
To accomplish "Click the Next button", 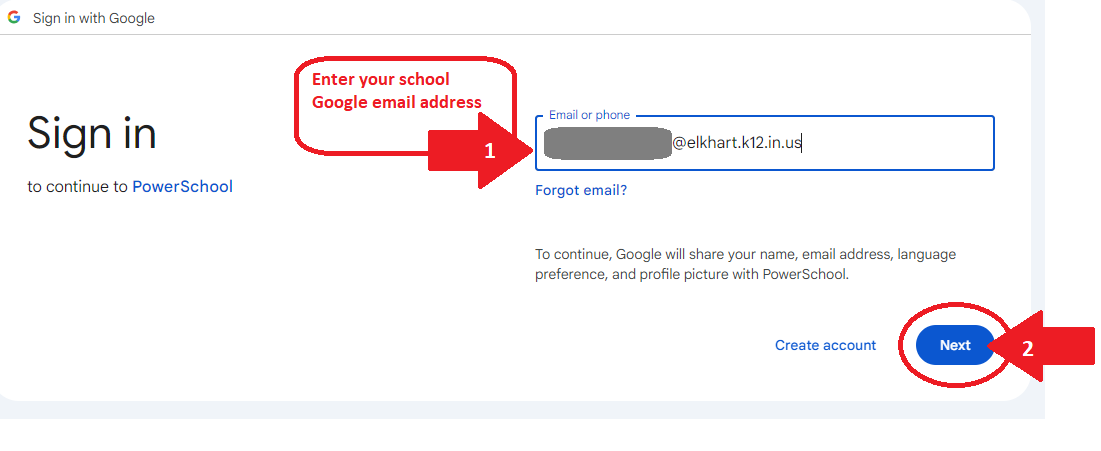I will point(955,345).
